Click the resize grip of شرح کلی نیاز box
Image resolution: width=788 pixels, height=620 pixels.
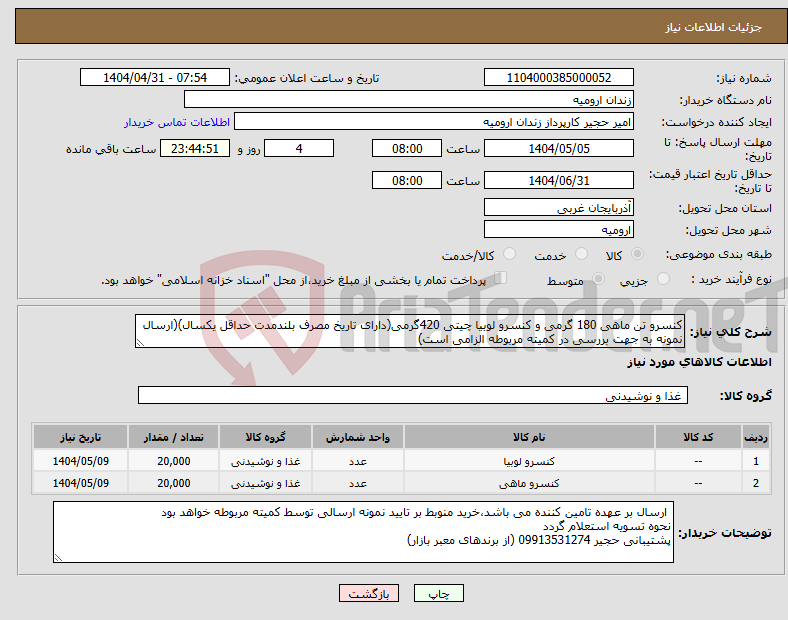[x=140, y=343]
